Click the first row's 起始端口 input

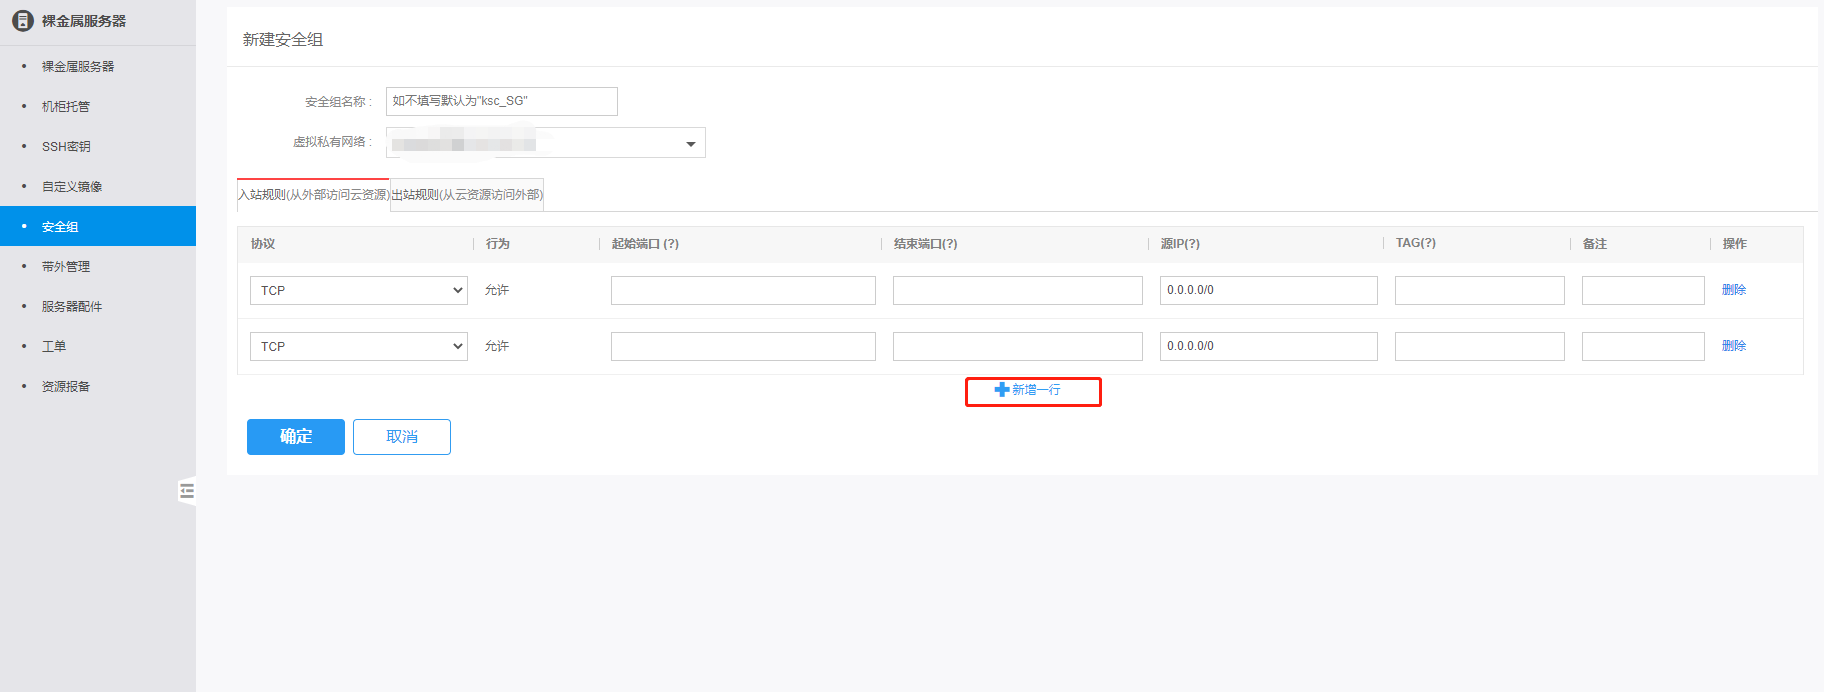pos(743,290)
